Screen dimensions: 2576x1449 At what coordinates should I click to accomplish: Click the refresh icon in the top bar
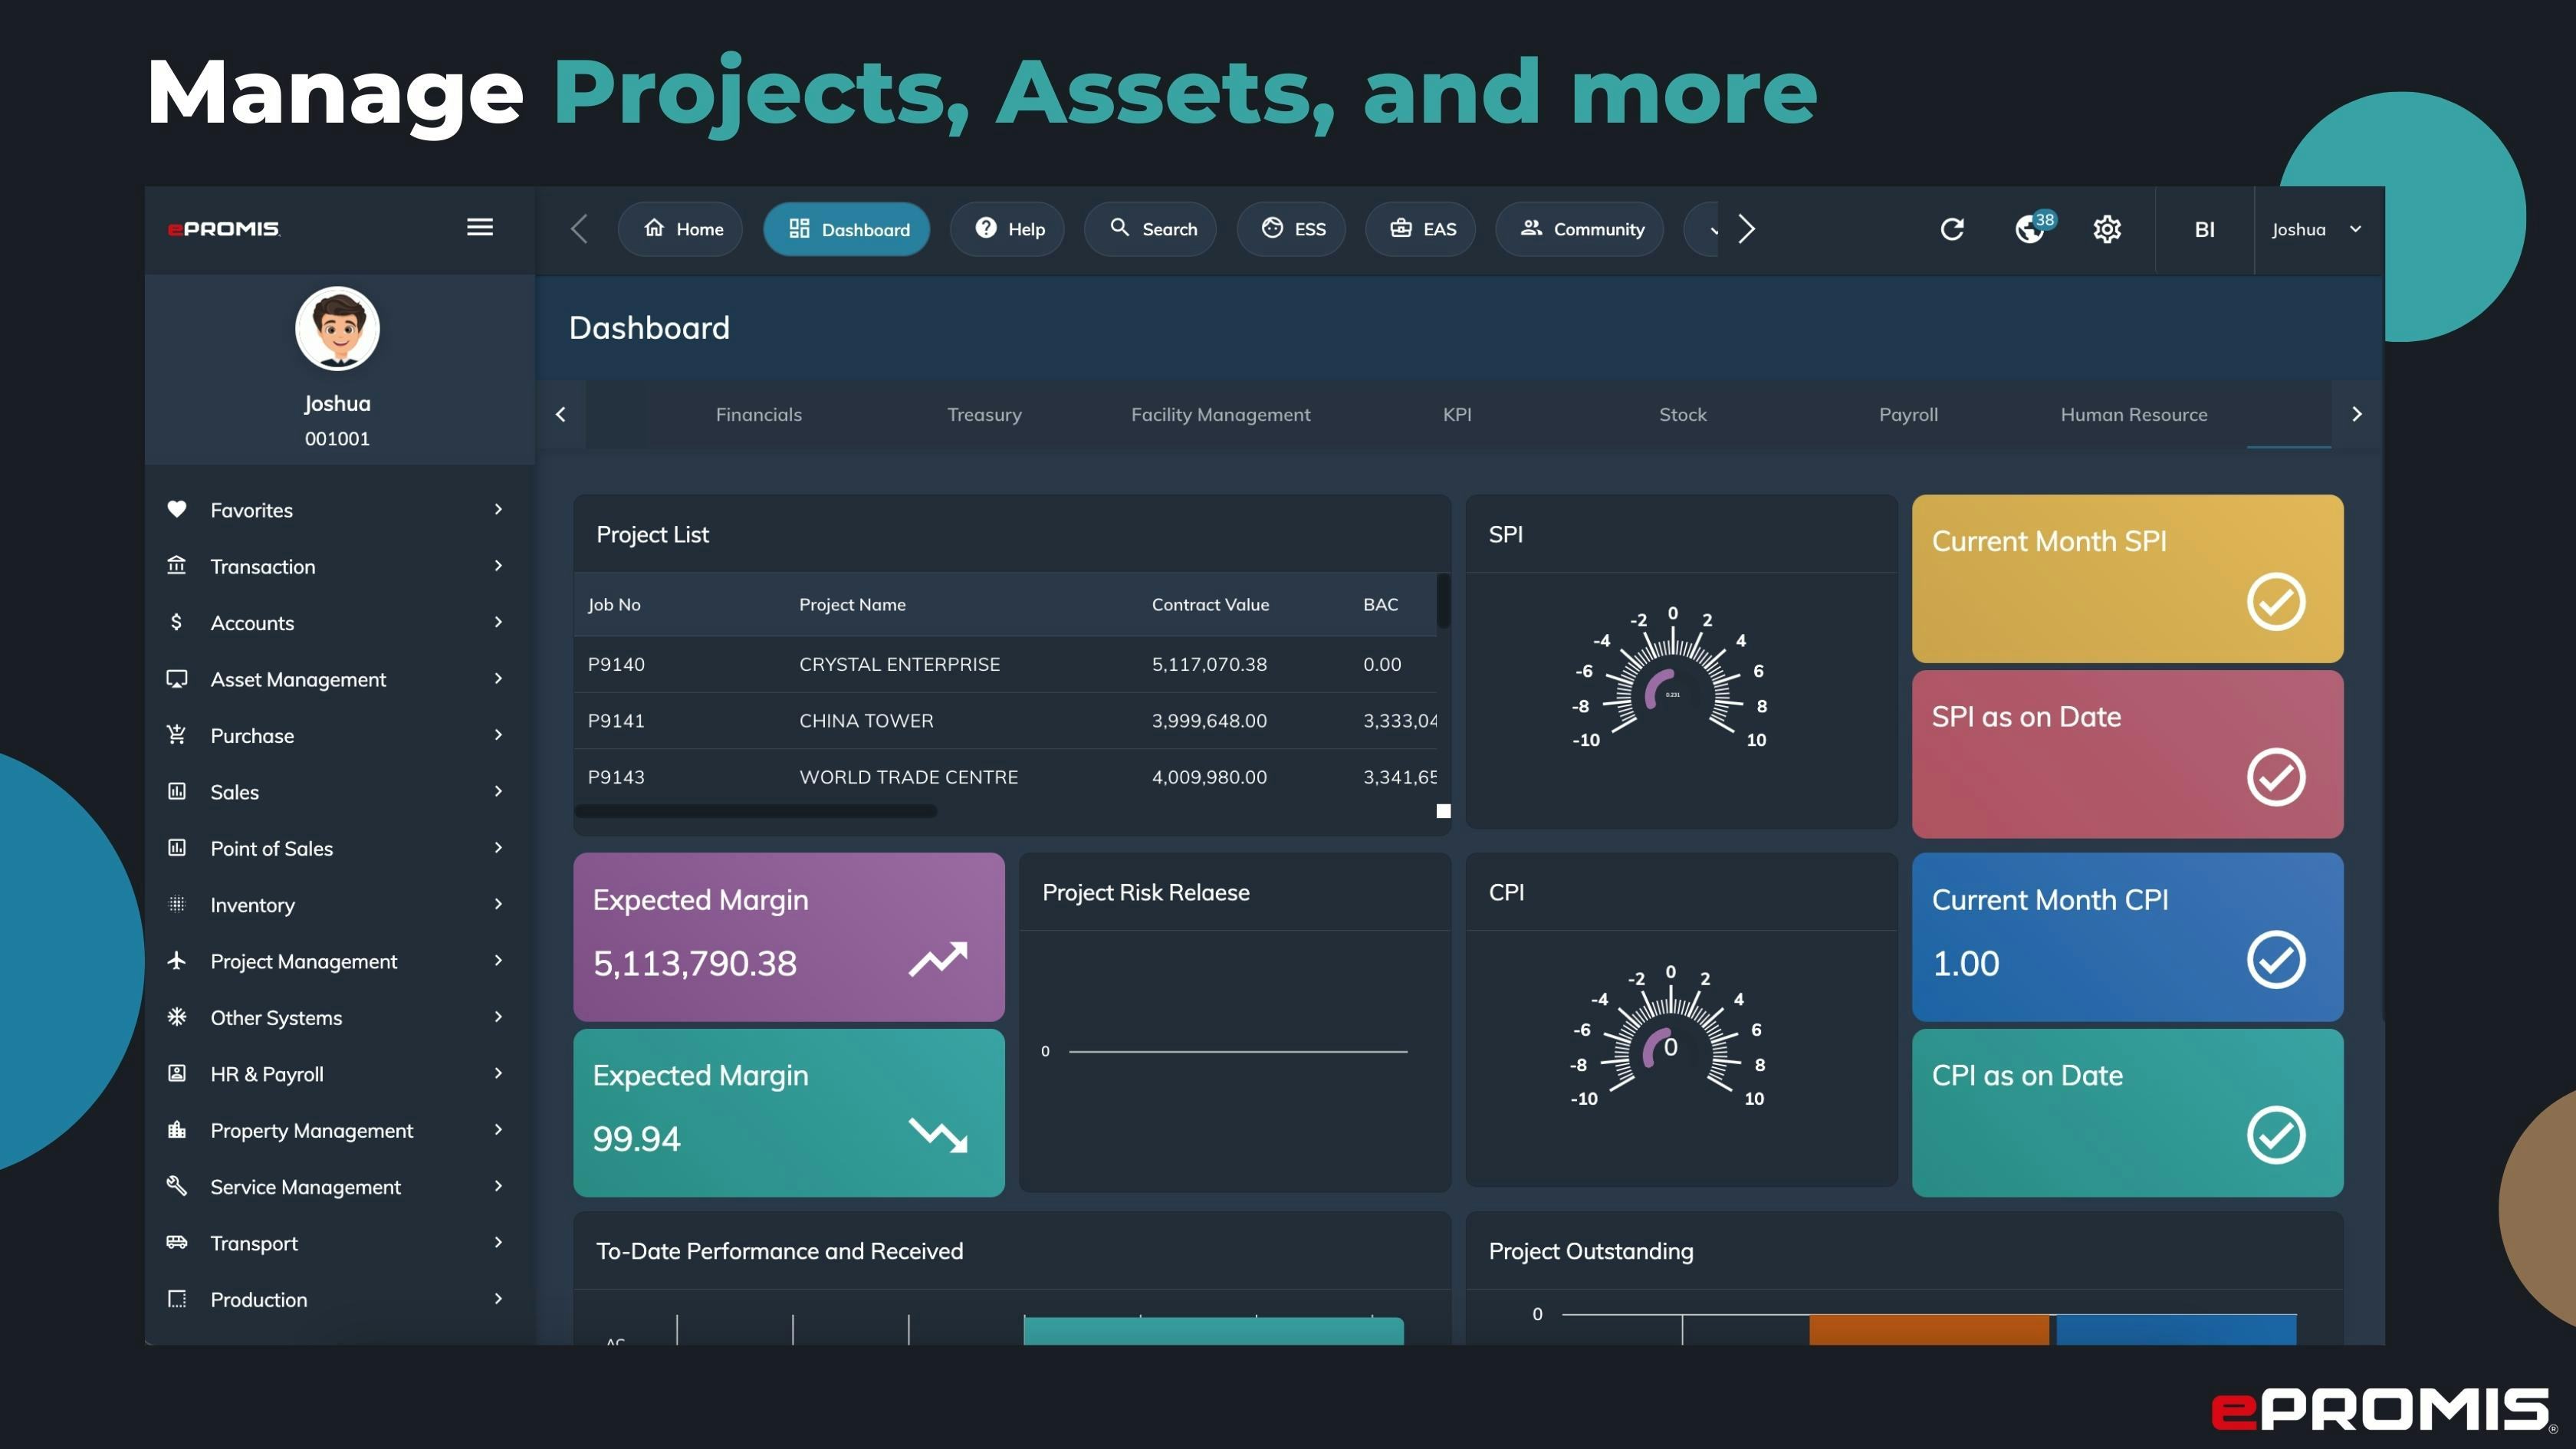(x=1953, y=229)
